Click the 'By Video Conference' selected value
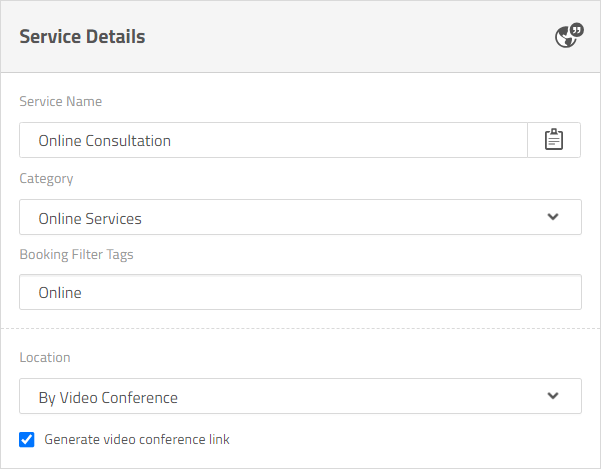Viewport: 601px width, 469px height. tap(108, 397)
